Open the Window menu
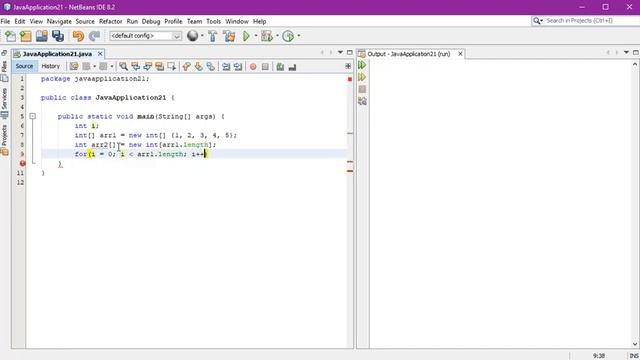The width and height of the screenshot is (640, 360). coord(237,21)
